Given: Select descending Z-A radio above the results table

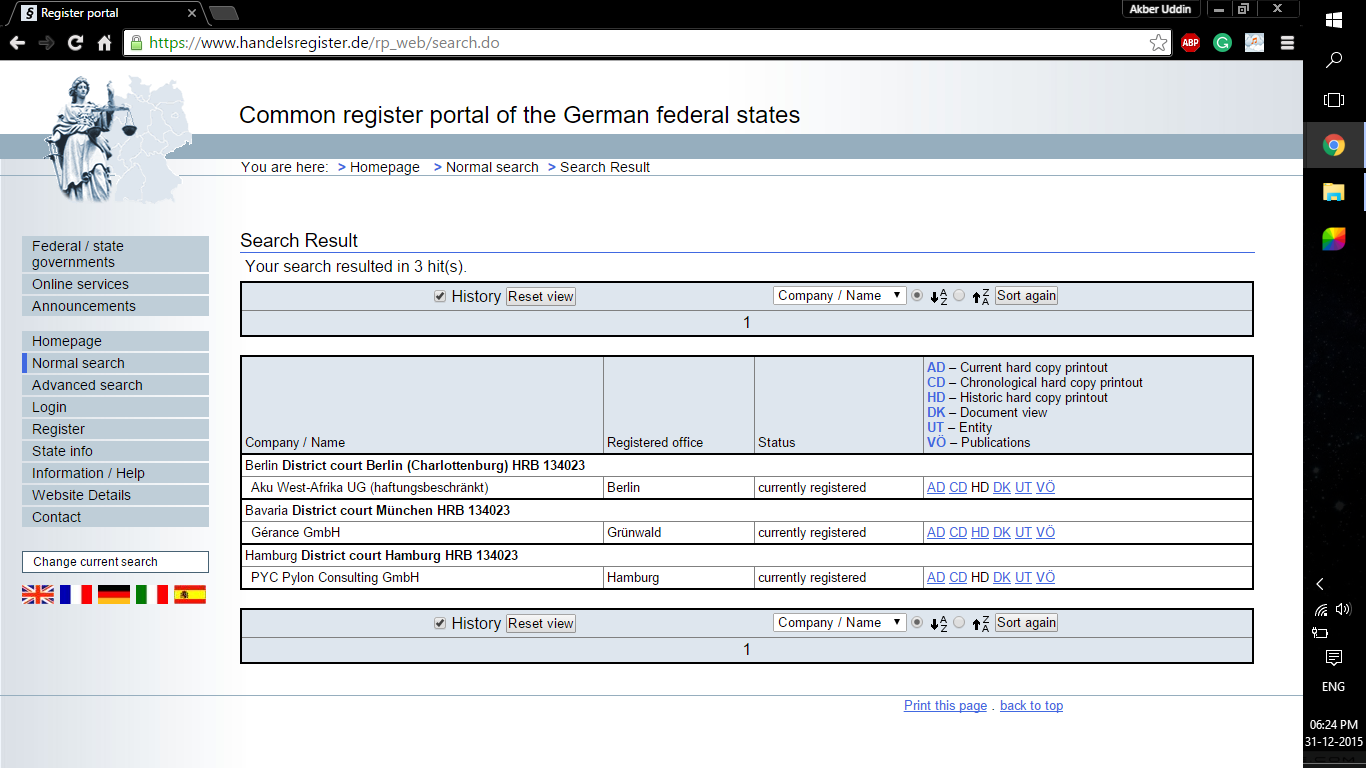Looking at the screenshot, I should (x=960, y=296).
